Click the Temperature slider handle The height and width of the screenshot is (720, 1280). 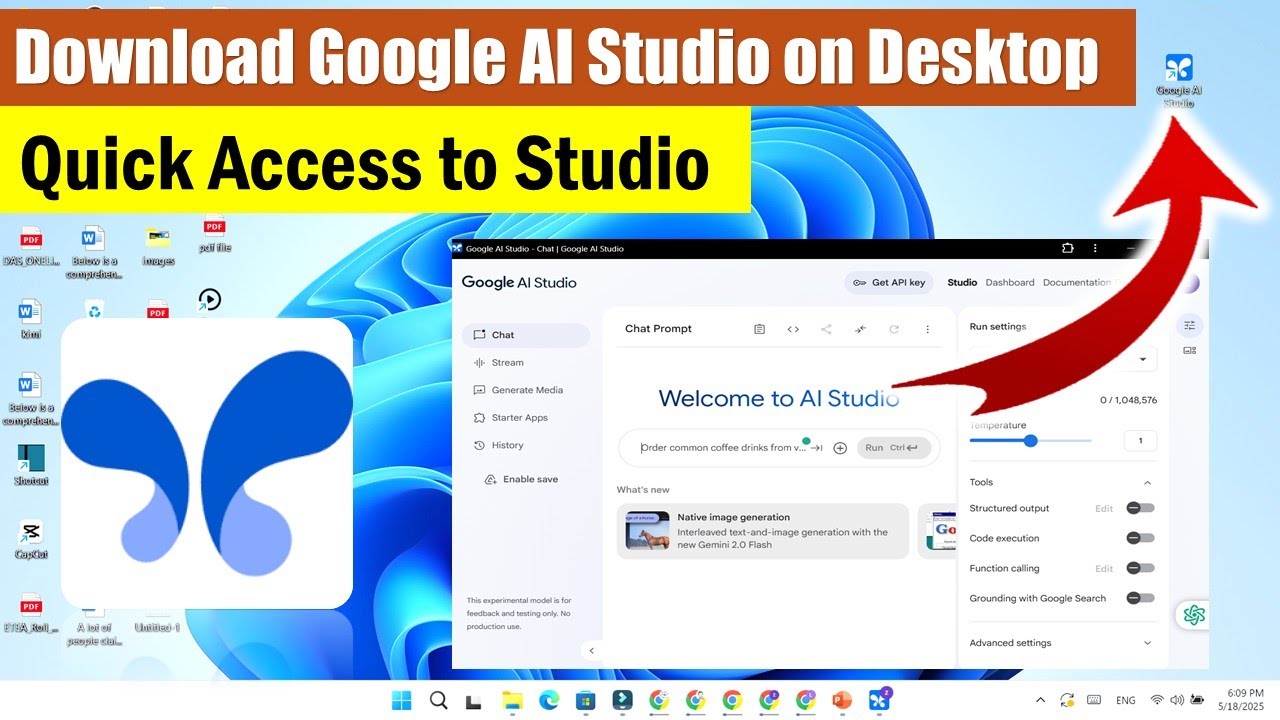pyautogui.click(x=1031, y=441)
